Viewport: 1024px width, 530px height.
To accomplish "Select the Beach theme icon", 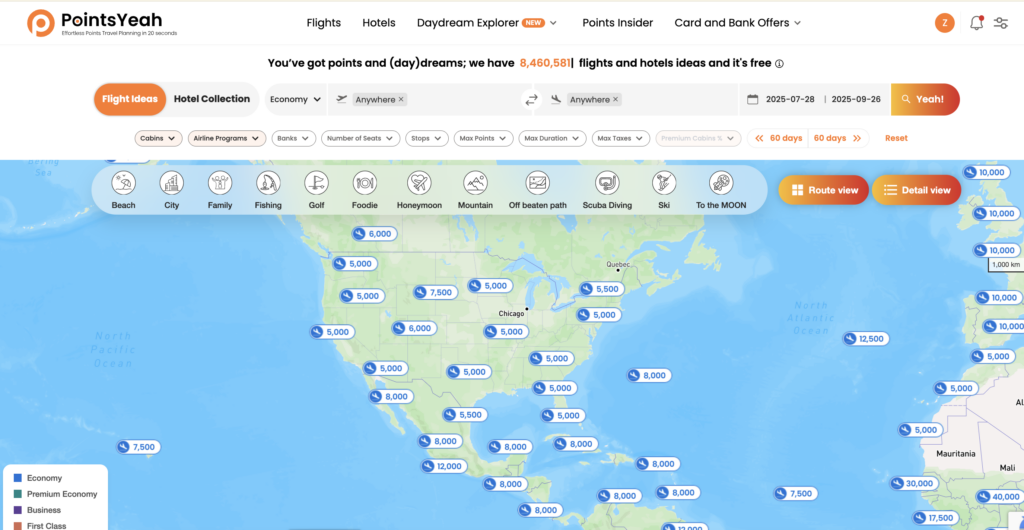I will [123, 183].
